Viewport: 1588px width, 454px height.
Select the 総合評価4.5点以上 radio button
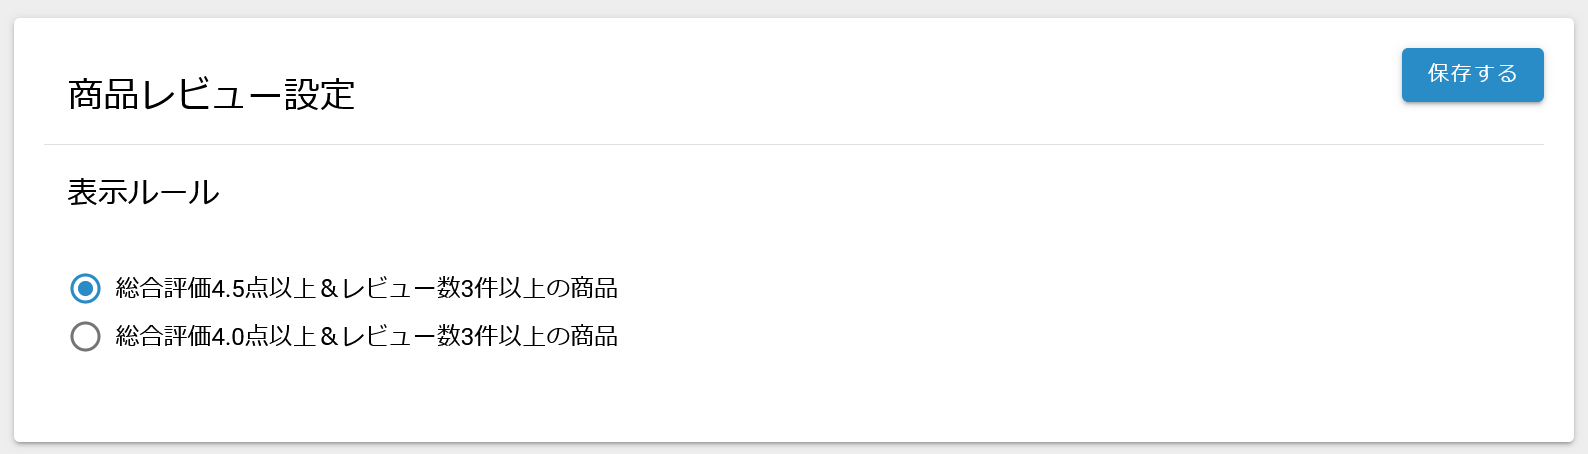[86, 289]
